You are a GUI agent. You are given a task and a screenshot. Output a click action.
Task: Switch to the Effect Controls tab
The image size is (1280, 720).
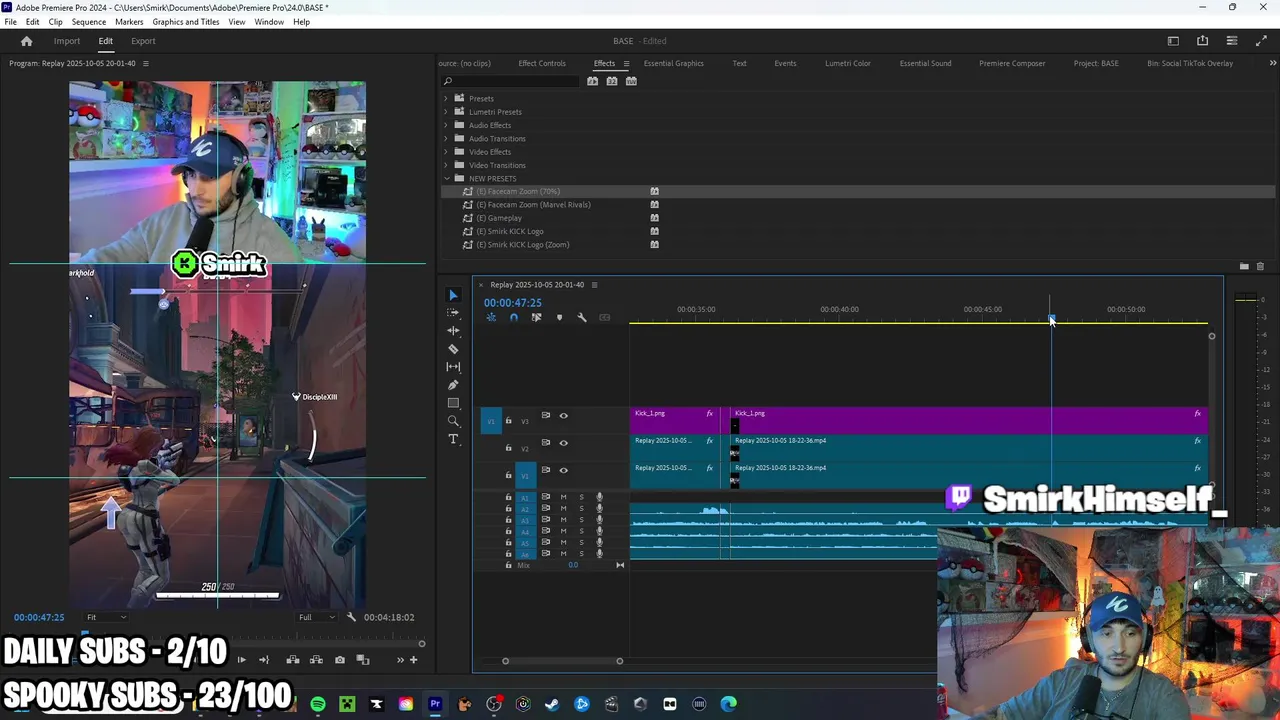coord(542,63)
